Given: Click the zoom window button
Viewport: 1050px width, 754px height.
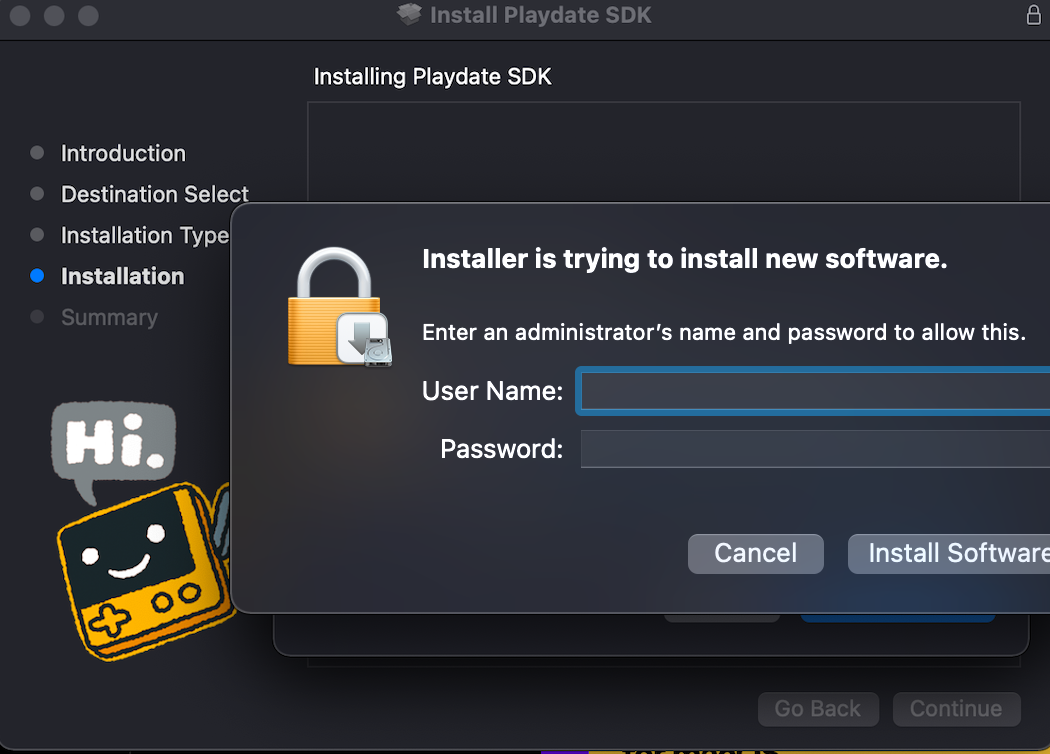Looking at the screenshot, I should tap(88, 15).
